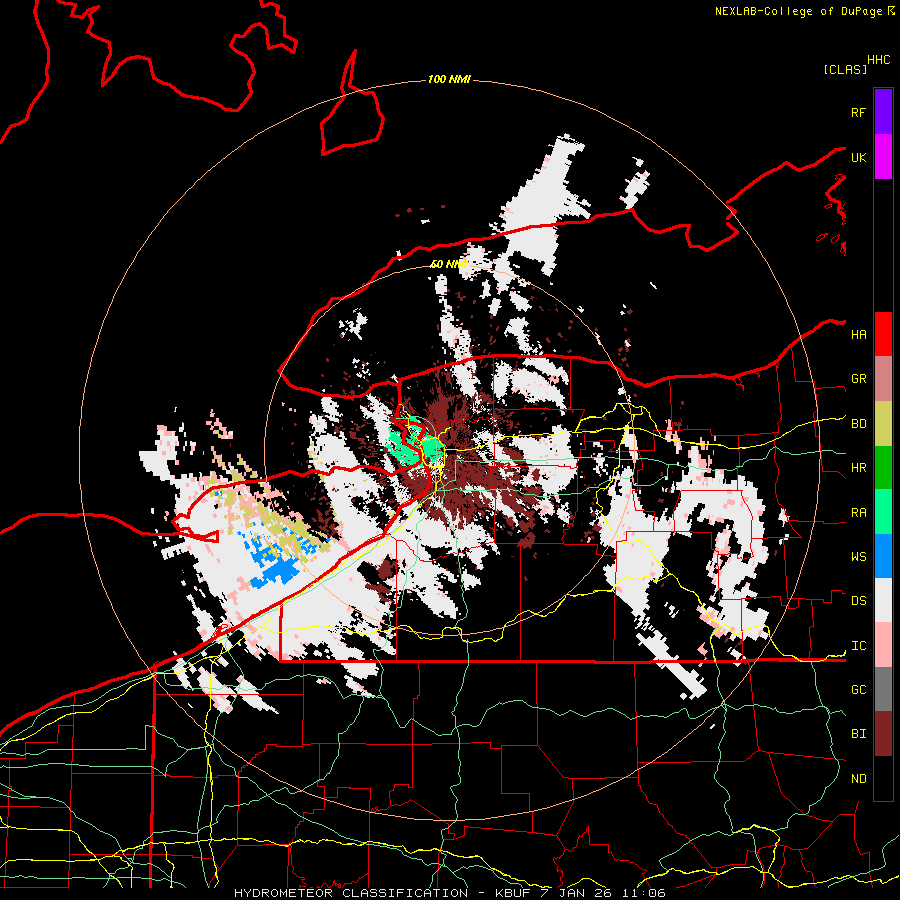Click the RF purple legend swatch
900x900 pixels.
(x=883, y=112)
